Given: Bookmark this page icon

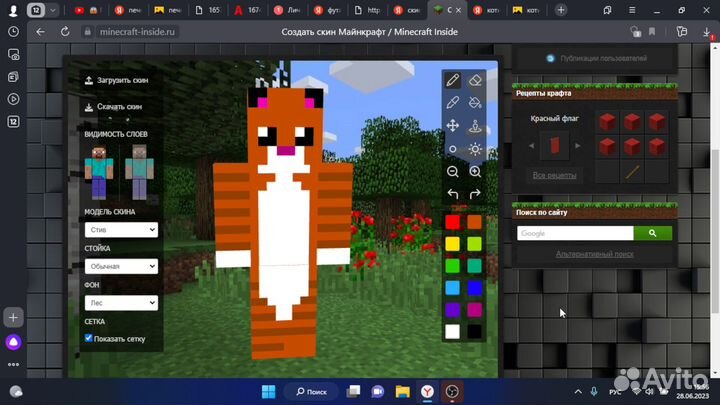Looking at the screenshot, I should (652, 32).
